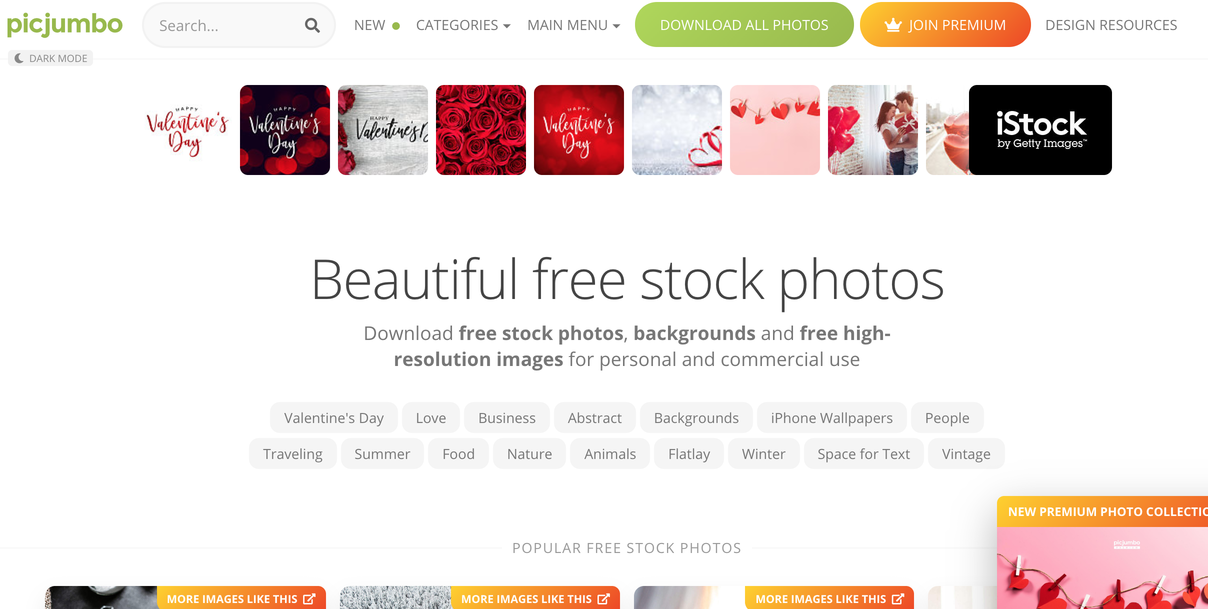Click the iStock by Getty Images logo
Viewport: 1208px width, 609px height.
click(x=1040, y=130)
